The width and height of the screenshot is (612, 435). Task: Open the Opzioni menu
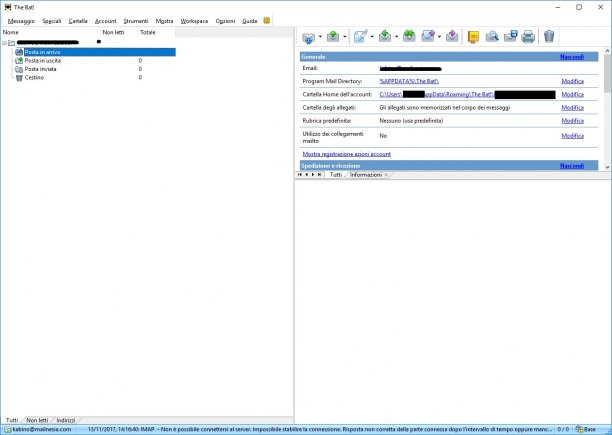tap(225, 21)
